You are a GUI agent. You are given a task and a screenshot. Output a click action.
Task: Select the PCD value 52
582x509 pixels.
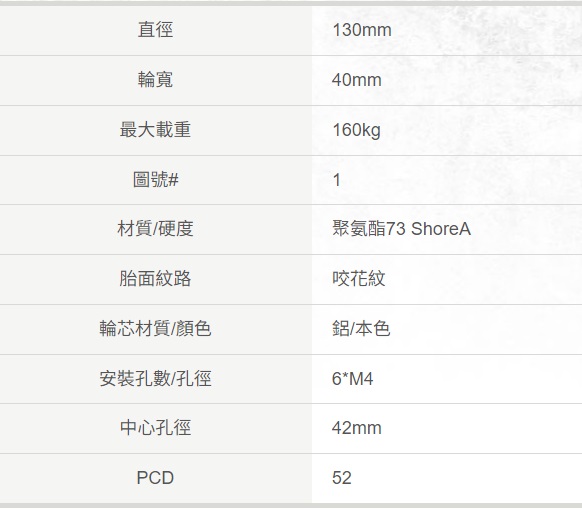(x=342, y=478)
